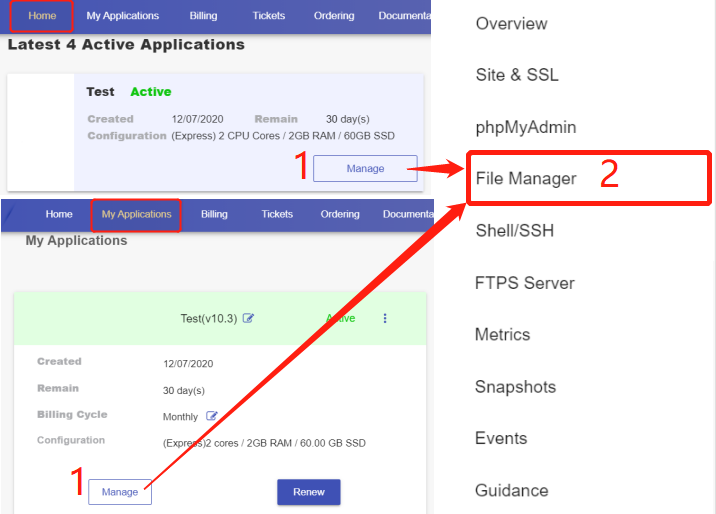Open Snapshots menu item
Screen dimensions: 716x514
[515, 387]
